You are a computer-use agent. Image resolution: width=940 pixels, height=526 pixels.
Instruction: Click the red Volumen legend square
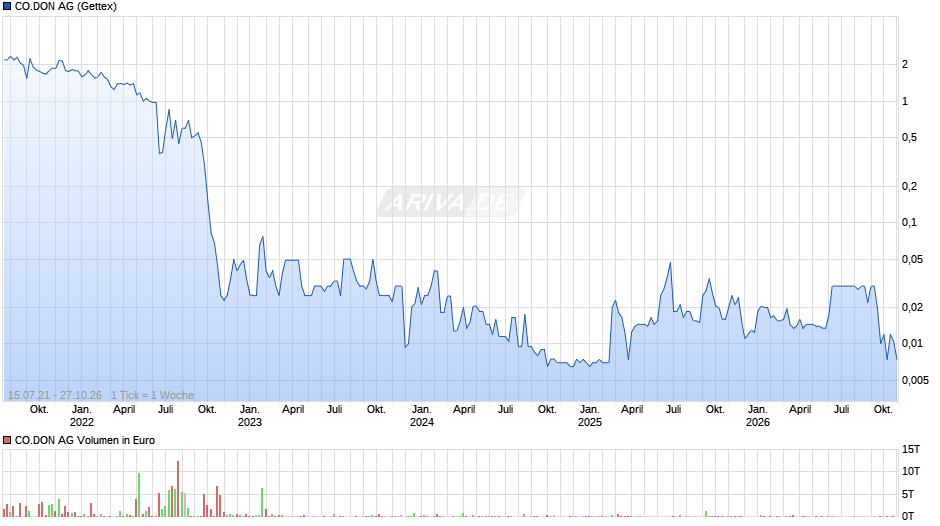click(7, 440)
